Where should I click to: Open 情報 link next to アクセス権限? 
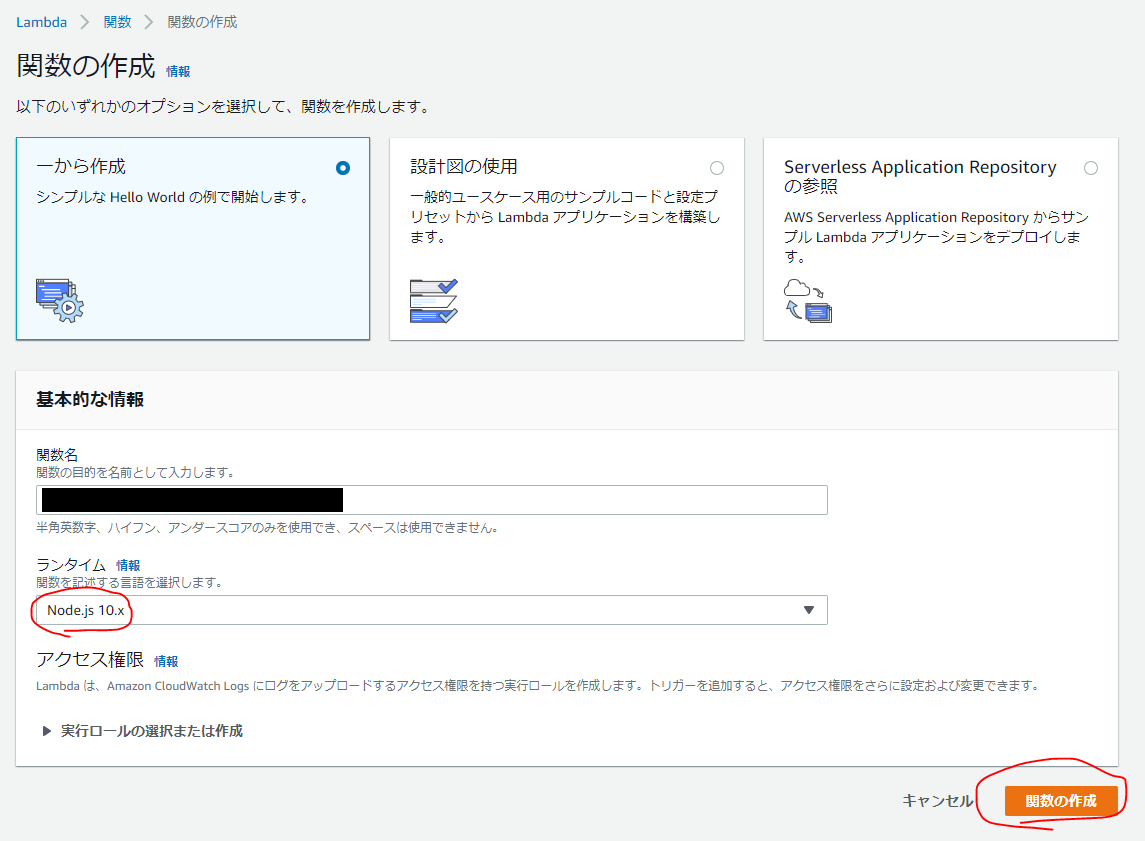166,661
